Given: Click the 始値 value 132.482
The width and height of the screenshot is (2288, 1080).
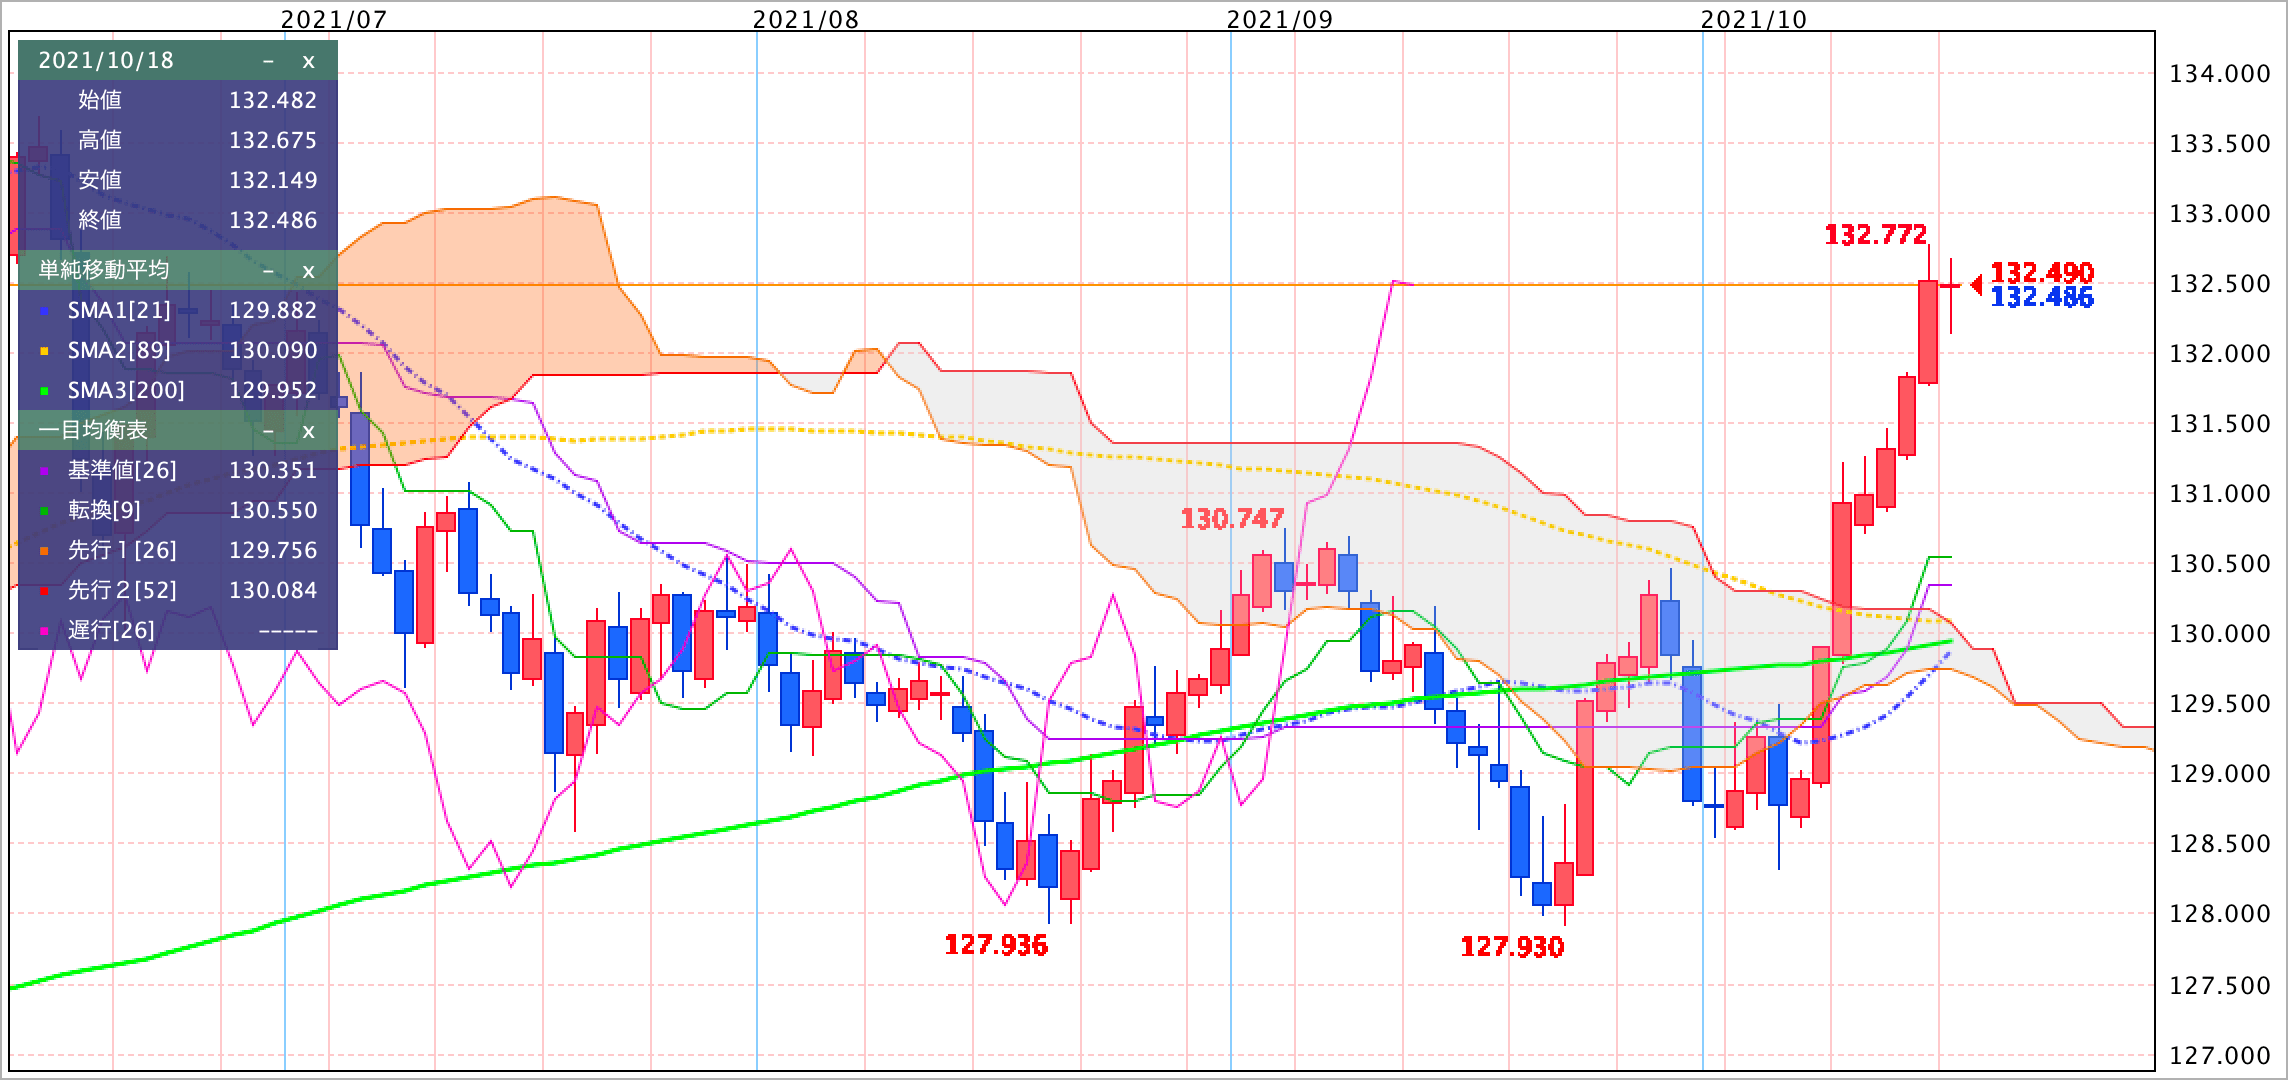Looking at the screenshot, I should click(273, 100).
